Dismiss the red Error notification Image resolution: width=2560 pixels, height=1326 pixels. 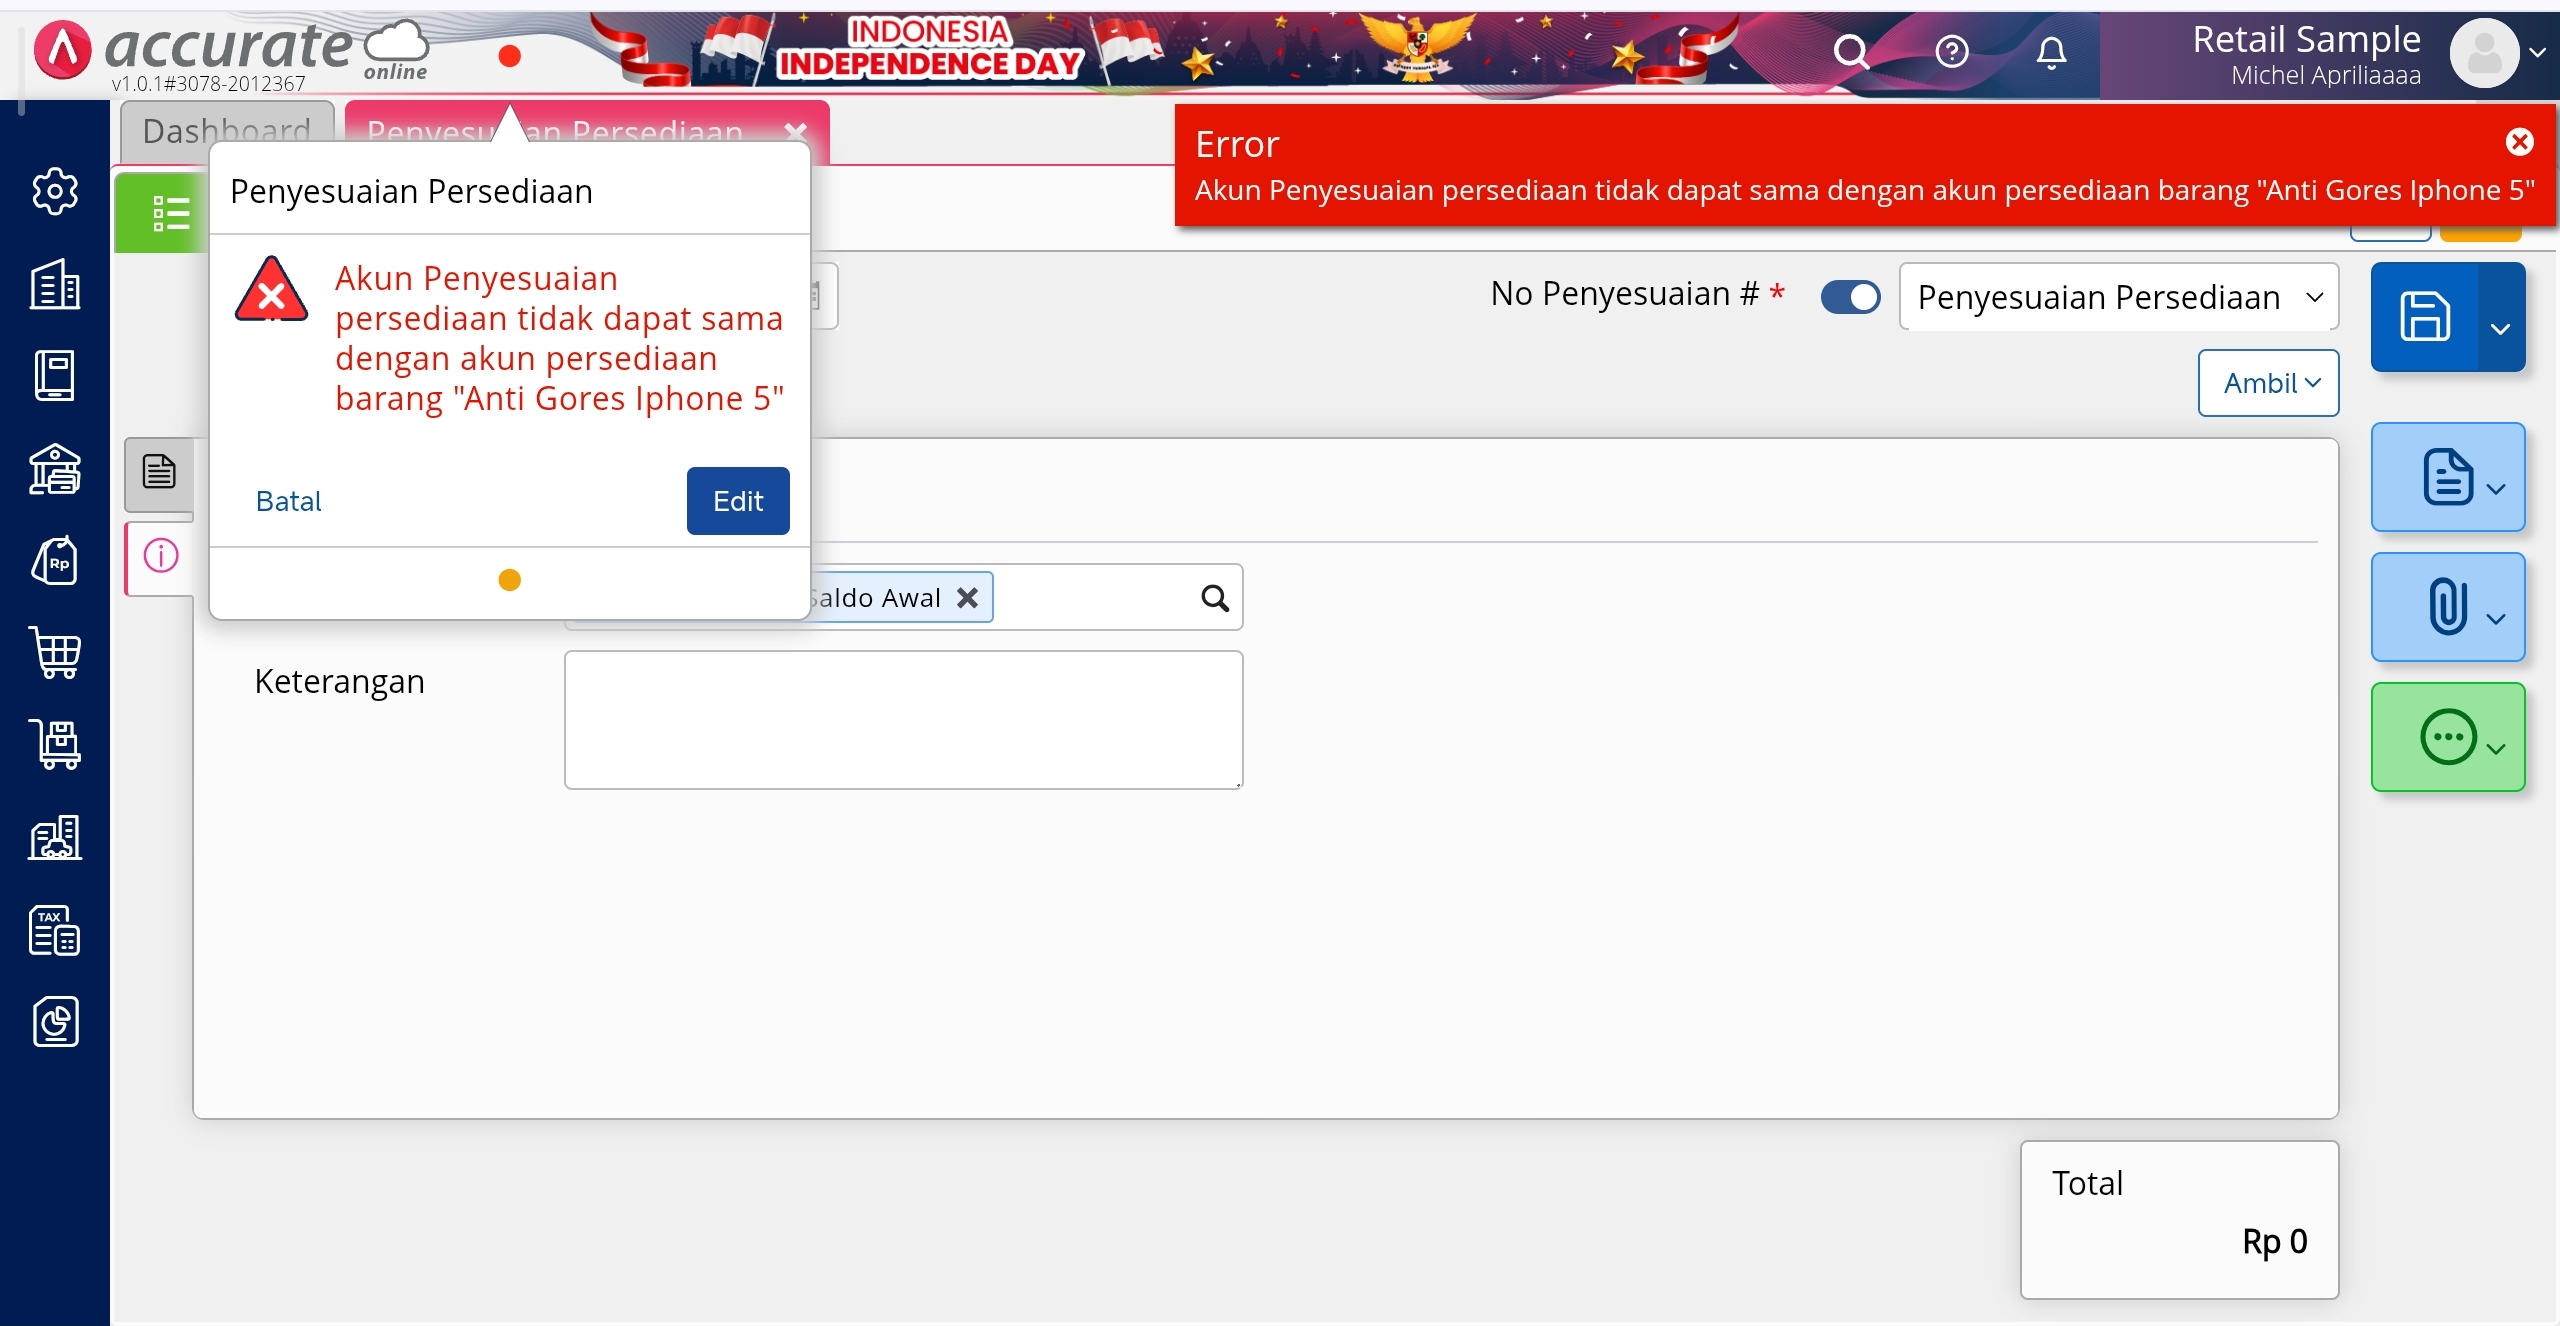pos(2519,142)
